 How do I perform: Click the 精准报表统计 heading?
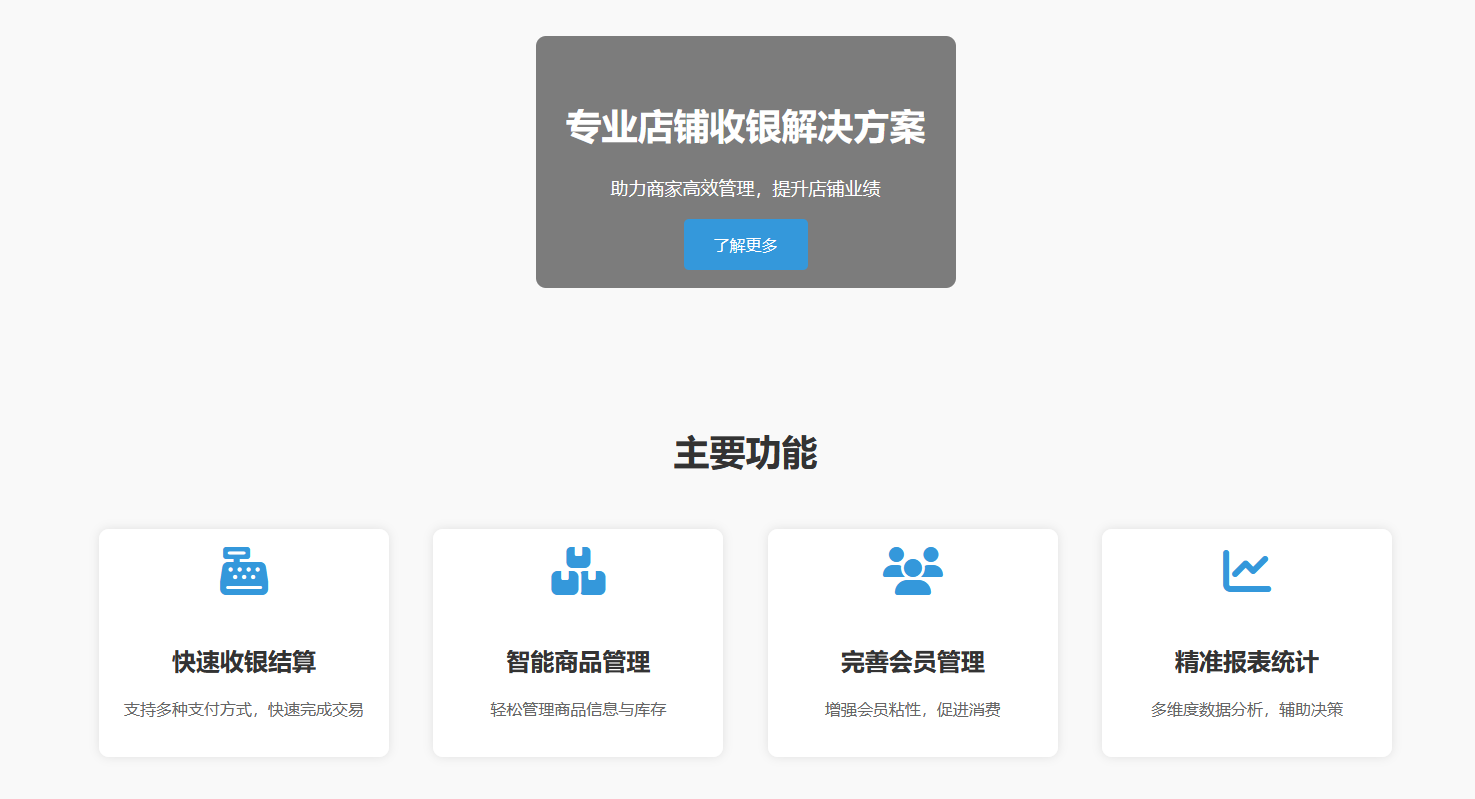pos(1247,662)
